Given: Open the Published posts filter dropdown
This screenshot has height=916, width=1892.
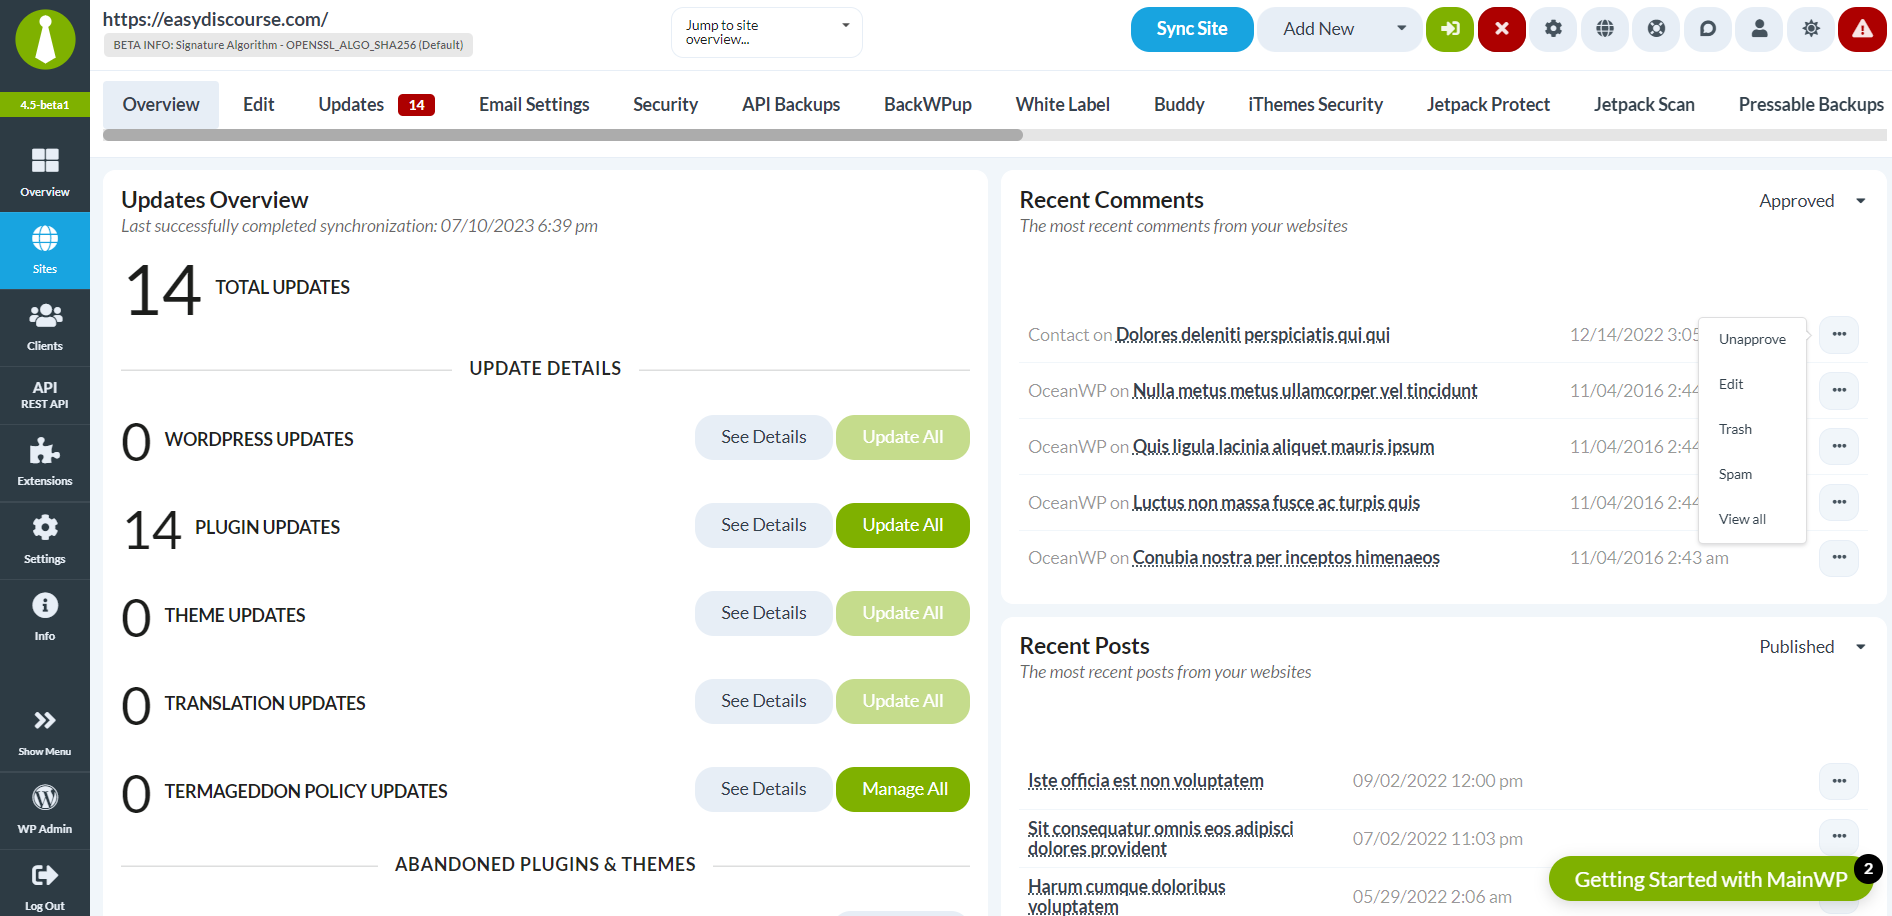Looking at the screenshot, I should click(1812, 647).
